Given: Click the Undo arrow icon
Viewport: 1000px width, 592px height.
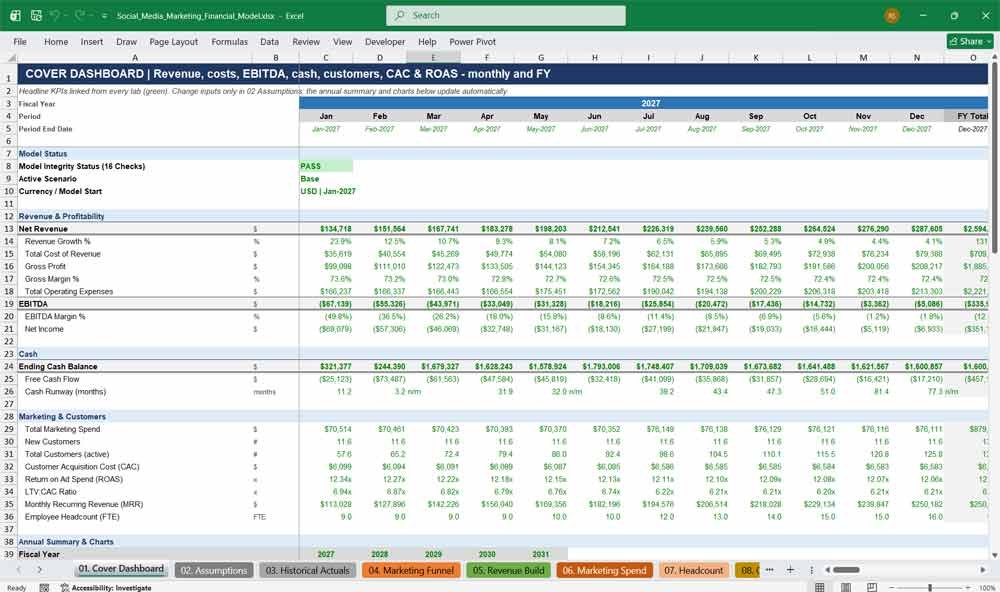Looking at the screenshot, I should tap(55, 15).
